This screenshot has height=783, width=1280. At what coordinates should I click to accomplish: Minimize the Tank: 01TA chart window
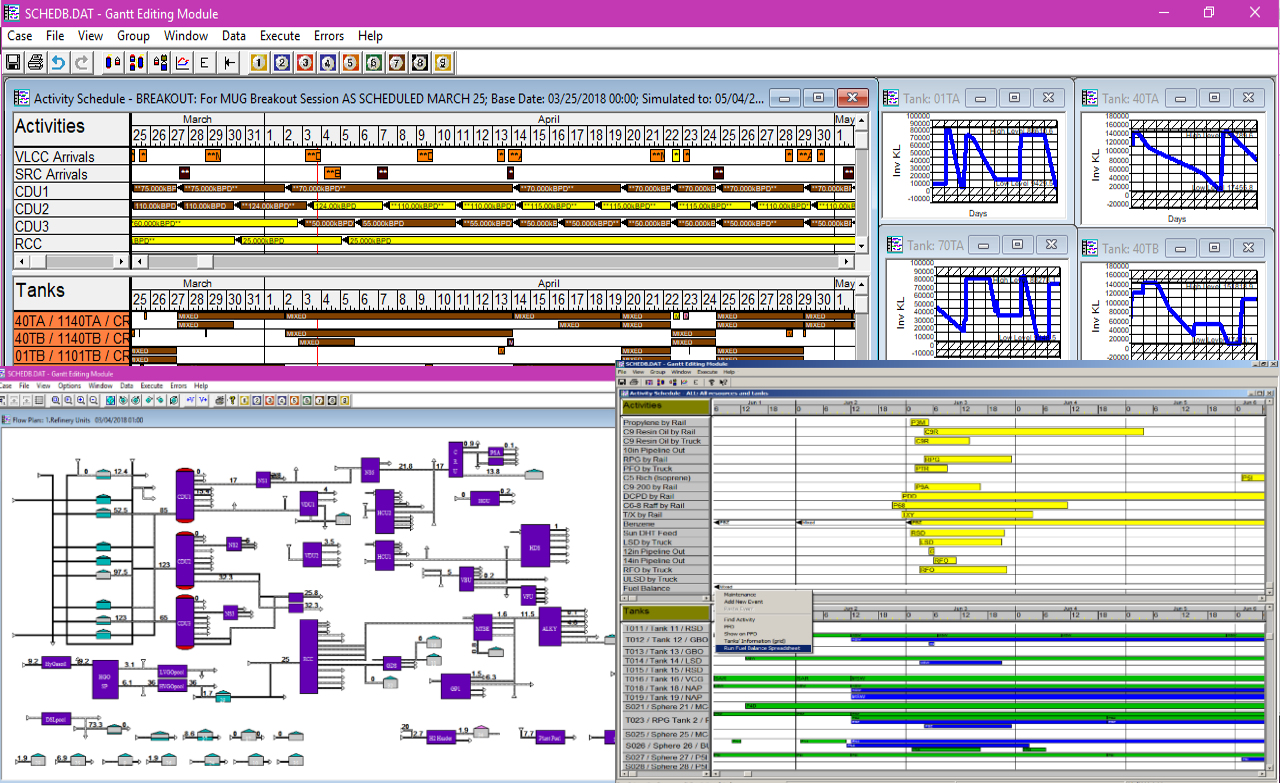tap(981, 97)
